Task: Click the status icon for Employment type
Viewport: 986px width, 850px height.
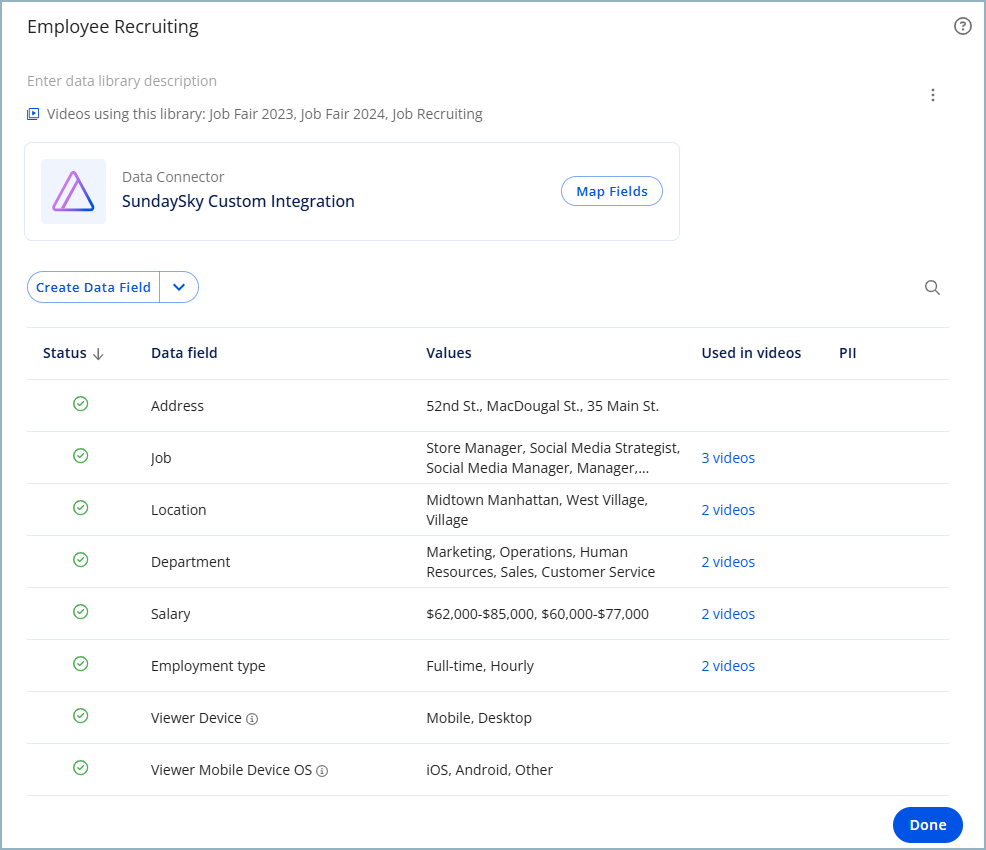Action: (x=80, y=664)
